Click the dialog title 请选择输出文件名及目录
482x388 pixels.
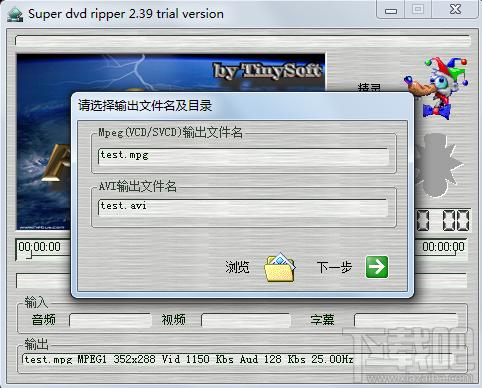[145, 106]
